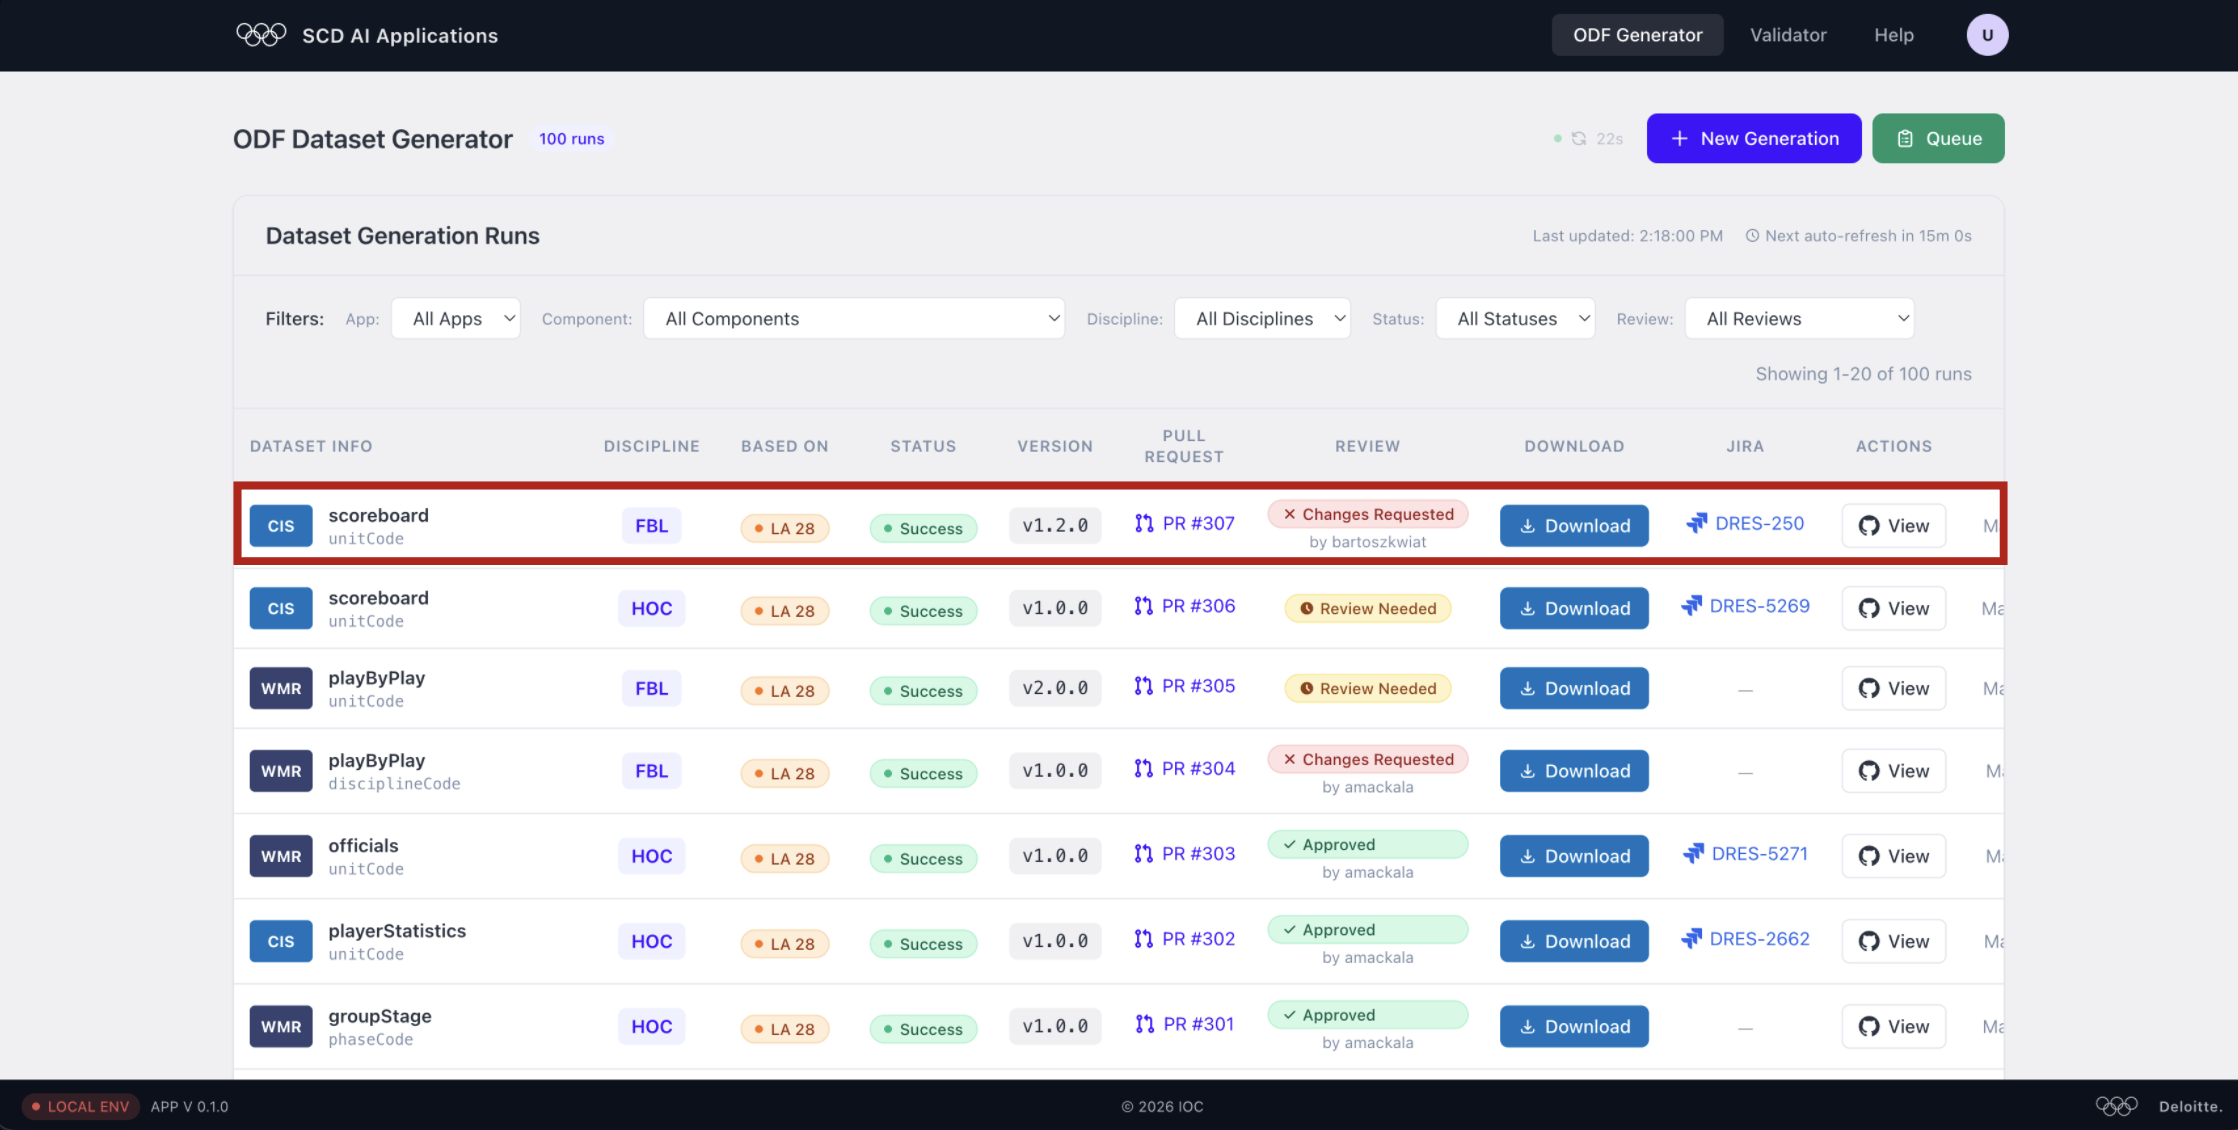Click the 100 runs badge
Image resolution: width=2238 pixels, height=1130 pixels.
[572, 139]
